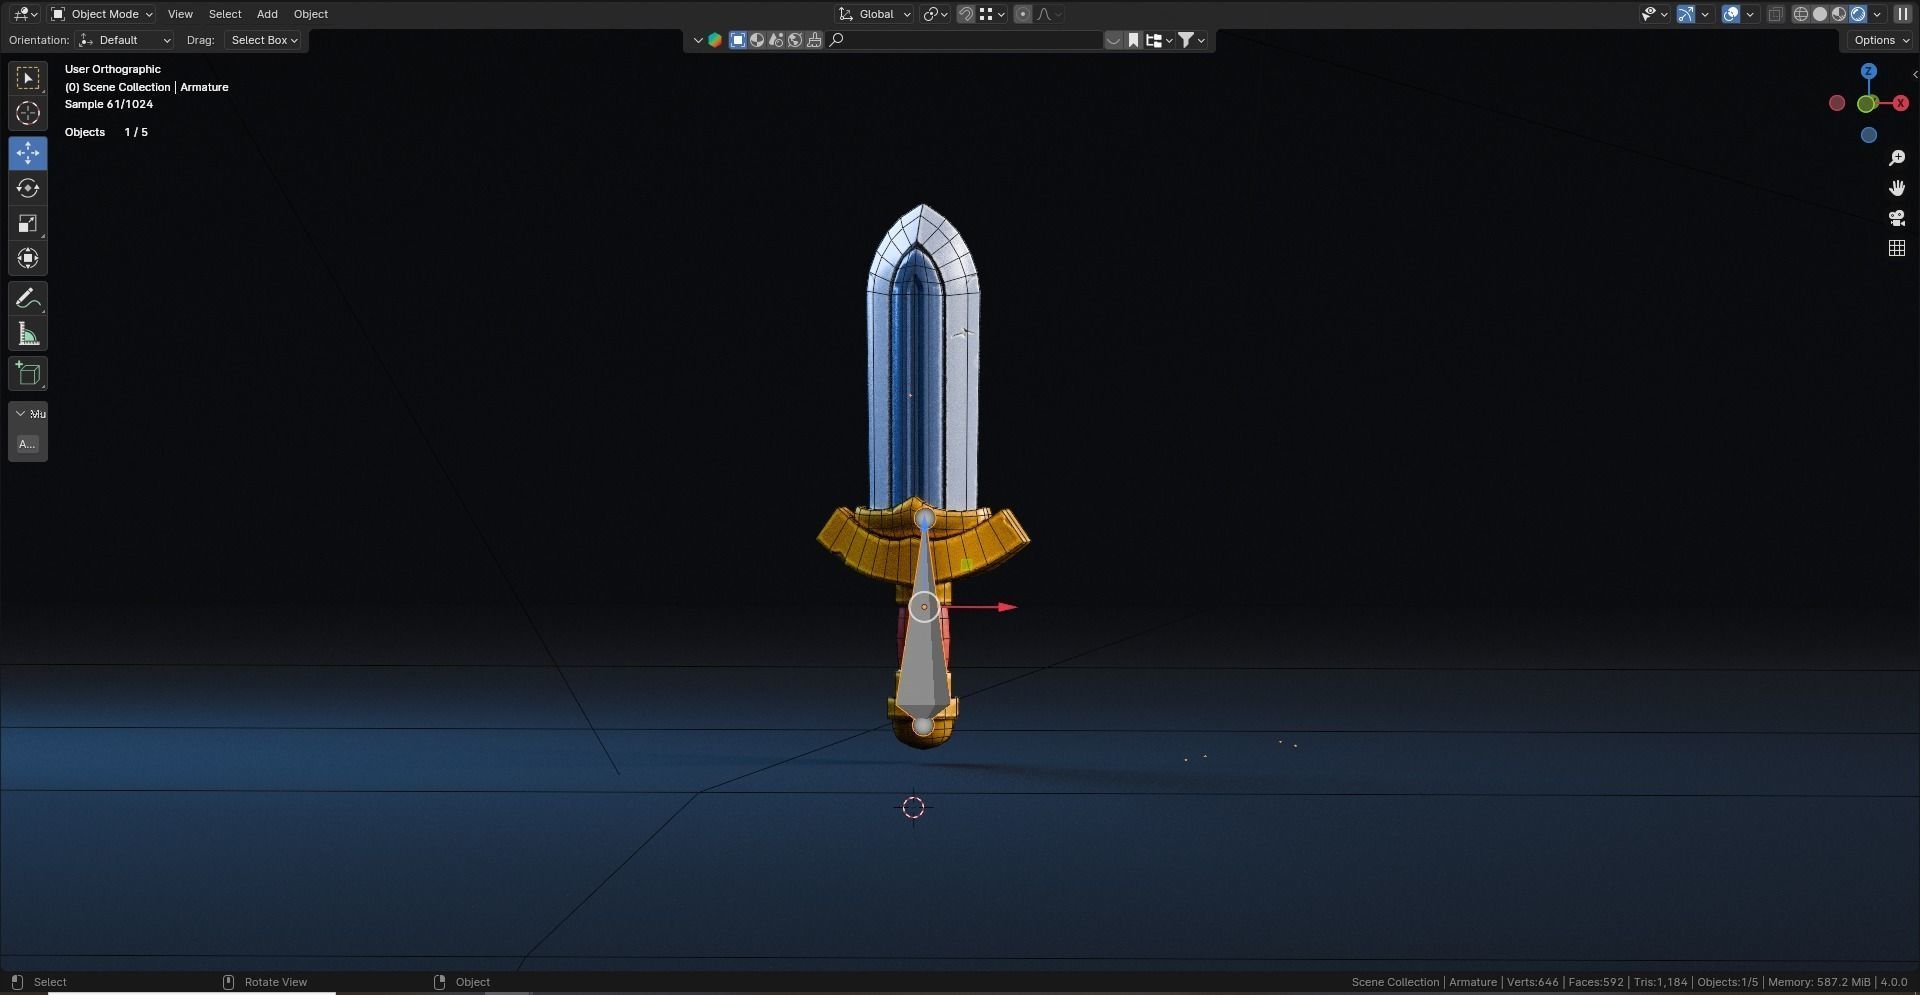This screenshot has width=1920, height=995.
Task: Open the Object Mode dropdown
Action: click(101, 14)
